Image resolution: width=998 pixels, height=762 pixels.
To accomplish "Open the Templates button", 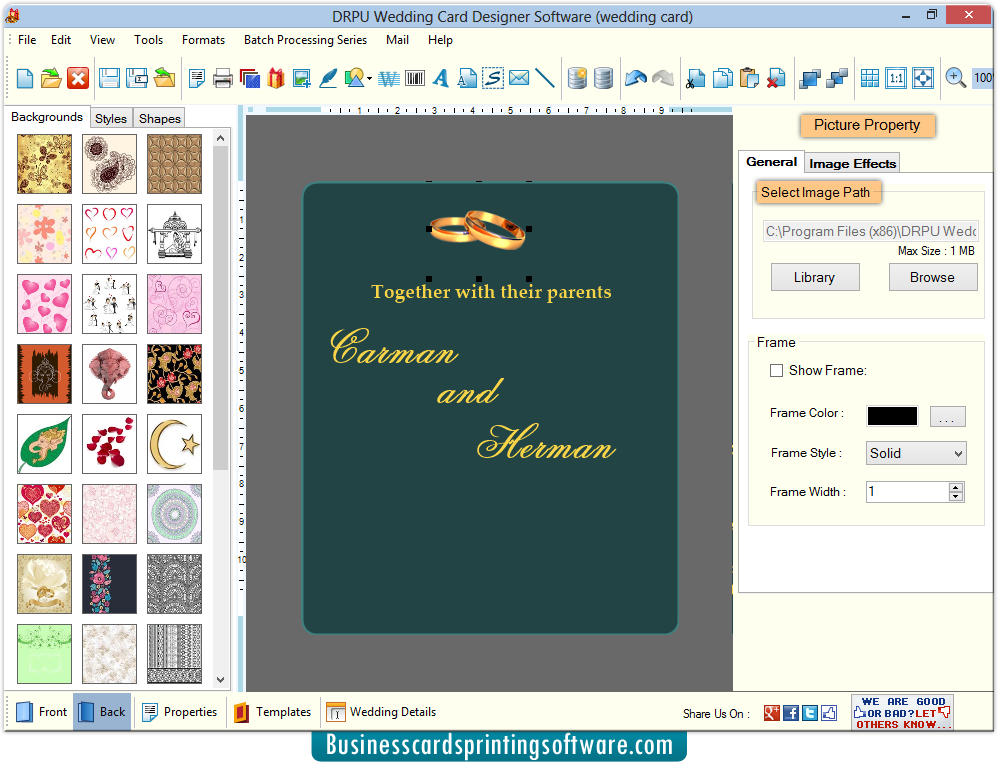I will [272, 712].
